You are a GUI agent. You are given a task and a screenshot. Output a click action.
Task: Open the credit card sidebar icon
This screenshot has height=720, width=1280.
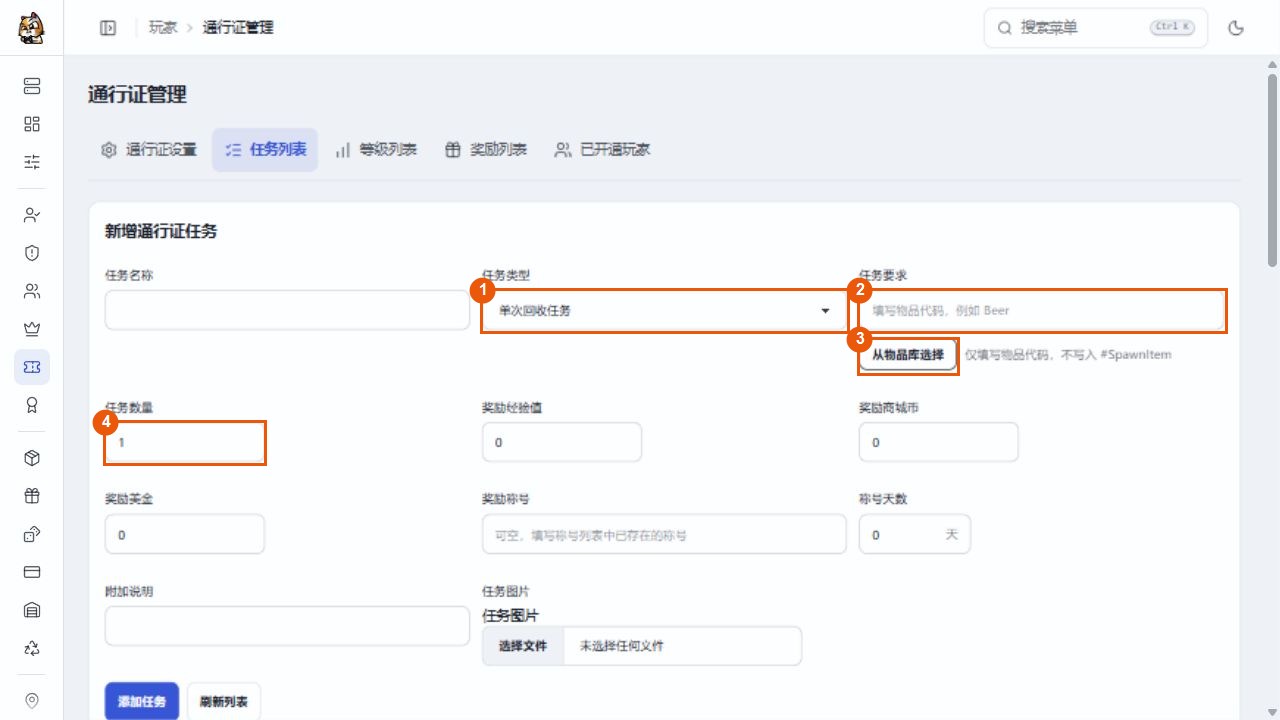coord(32,572)
